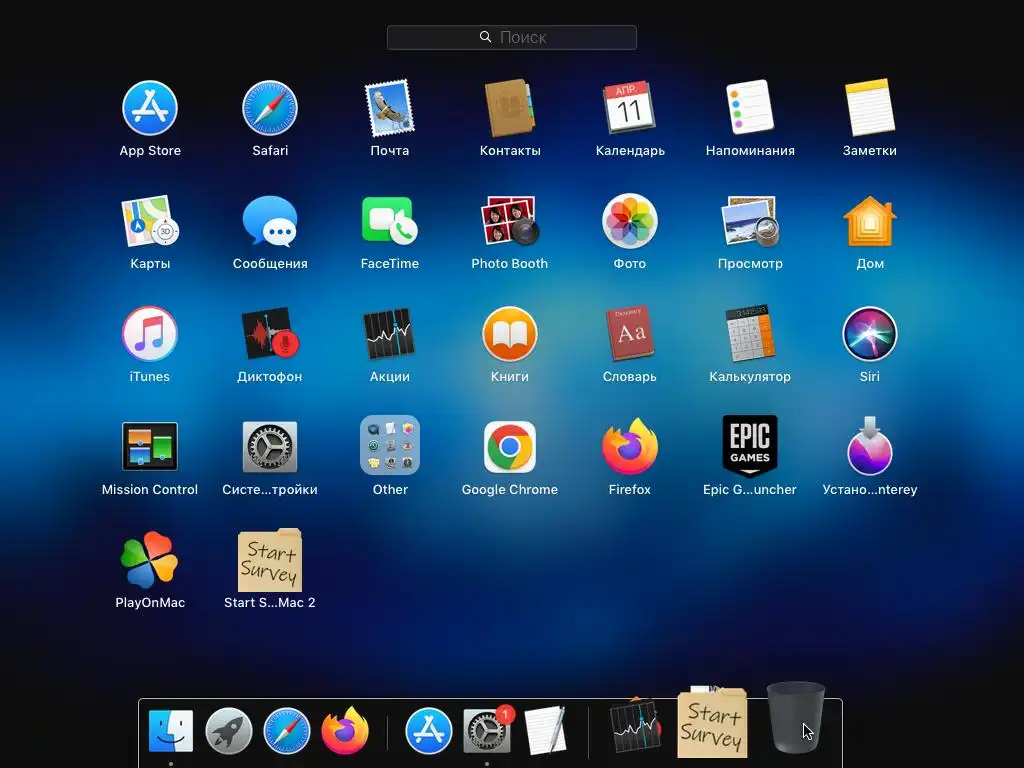Open Системные настройки in Launchpad grid

[270, 447]
